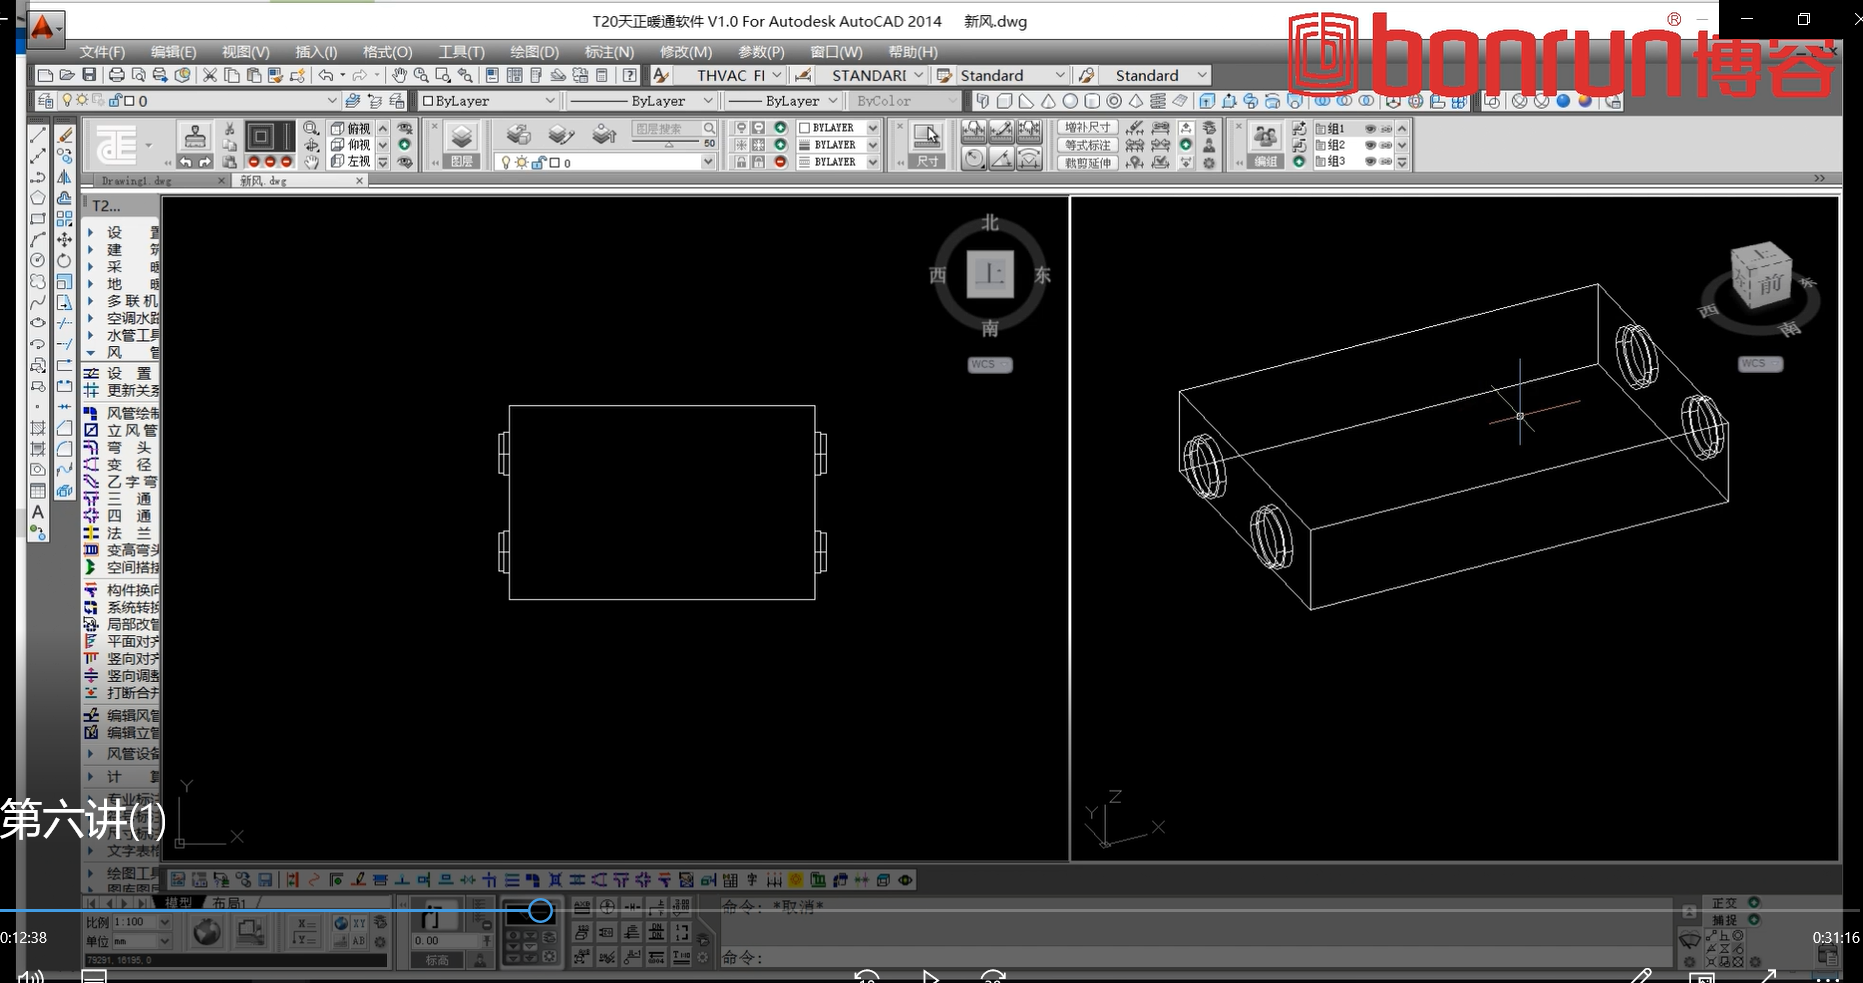1863x983 pixels.
Task: Click the Undo arrow icon
Action: (x=326, y=75)
